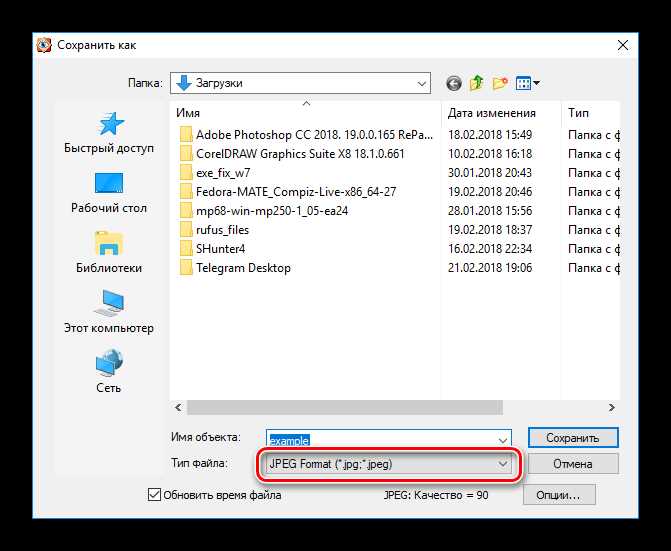671x551 pixels.
Task: Click the scroll right arrow
Action: 612,407
